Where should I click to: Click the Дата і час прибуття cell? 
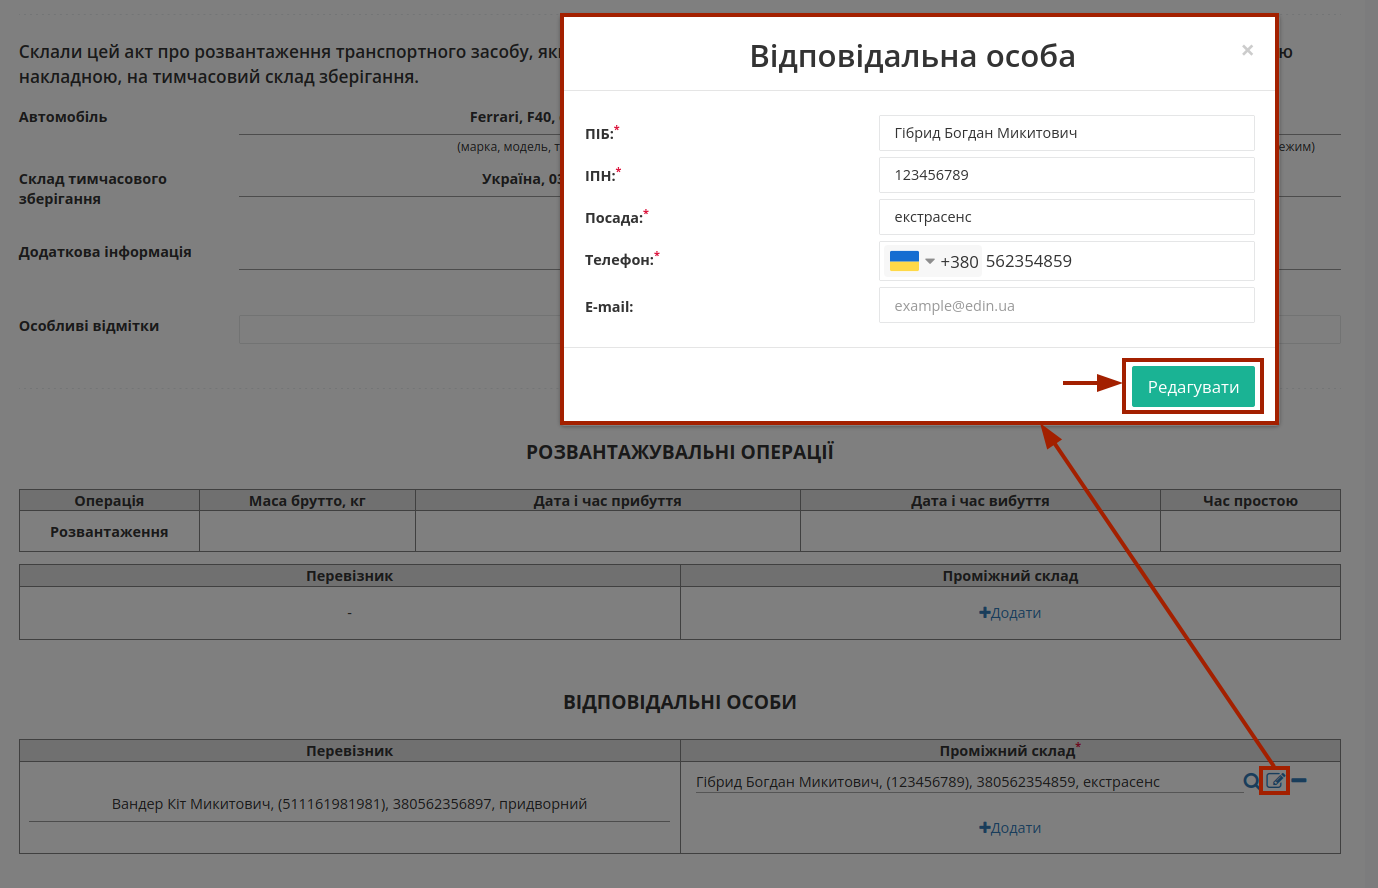point(607,531)
